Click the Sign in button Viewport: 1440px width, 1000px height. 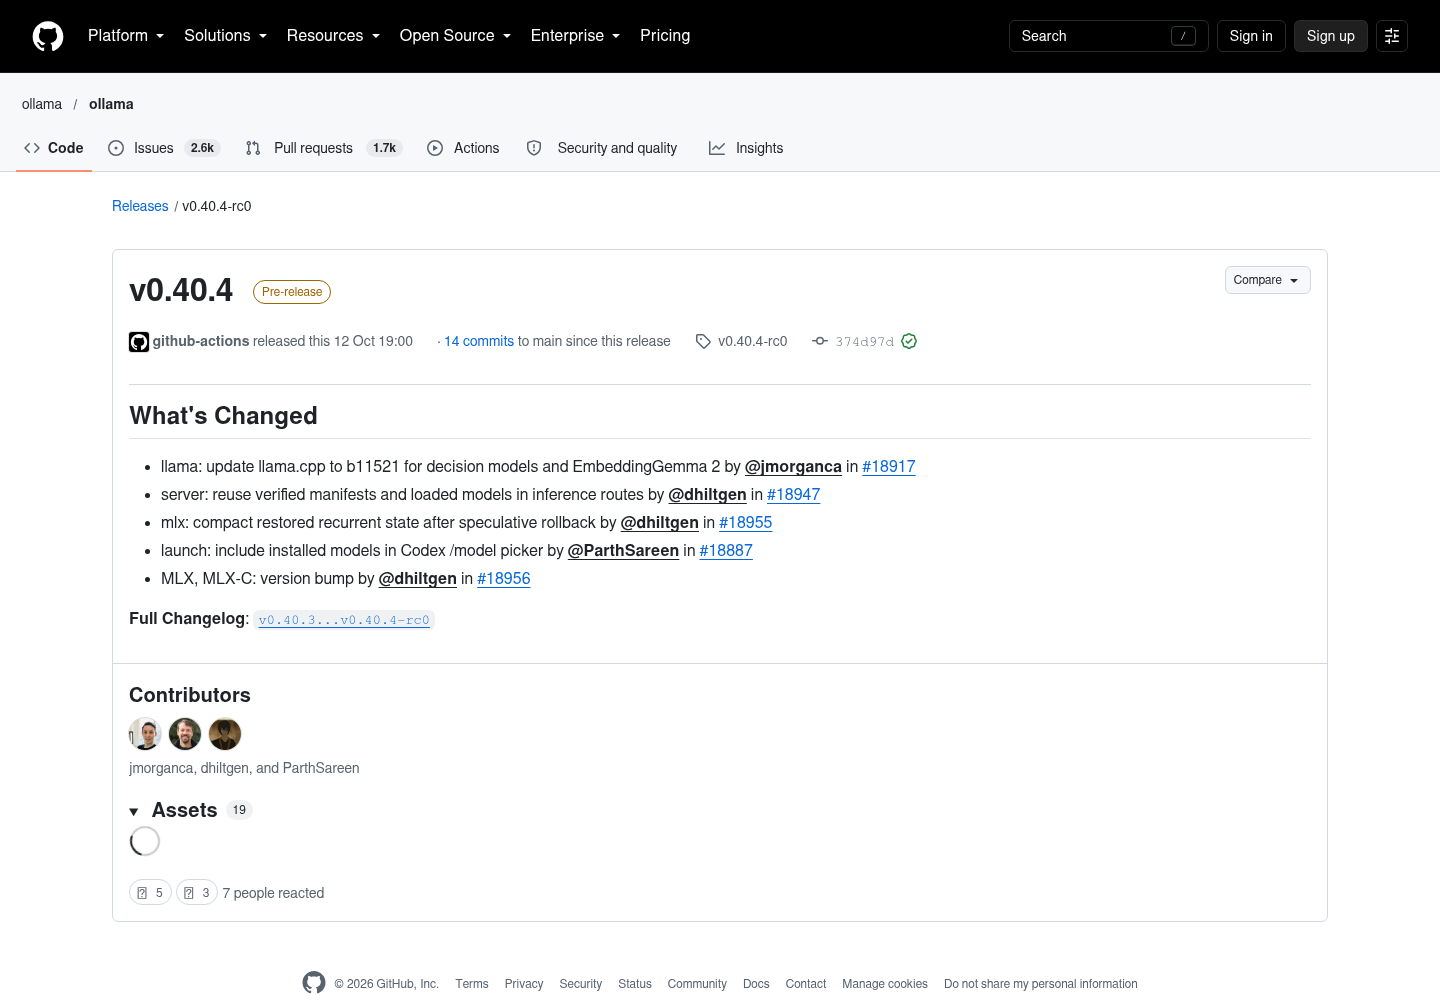coord(1251,36)
